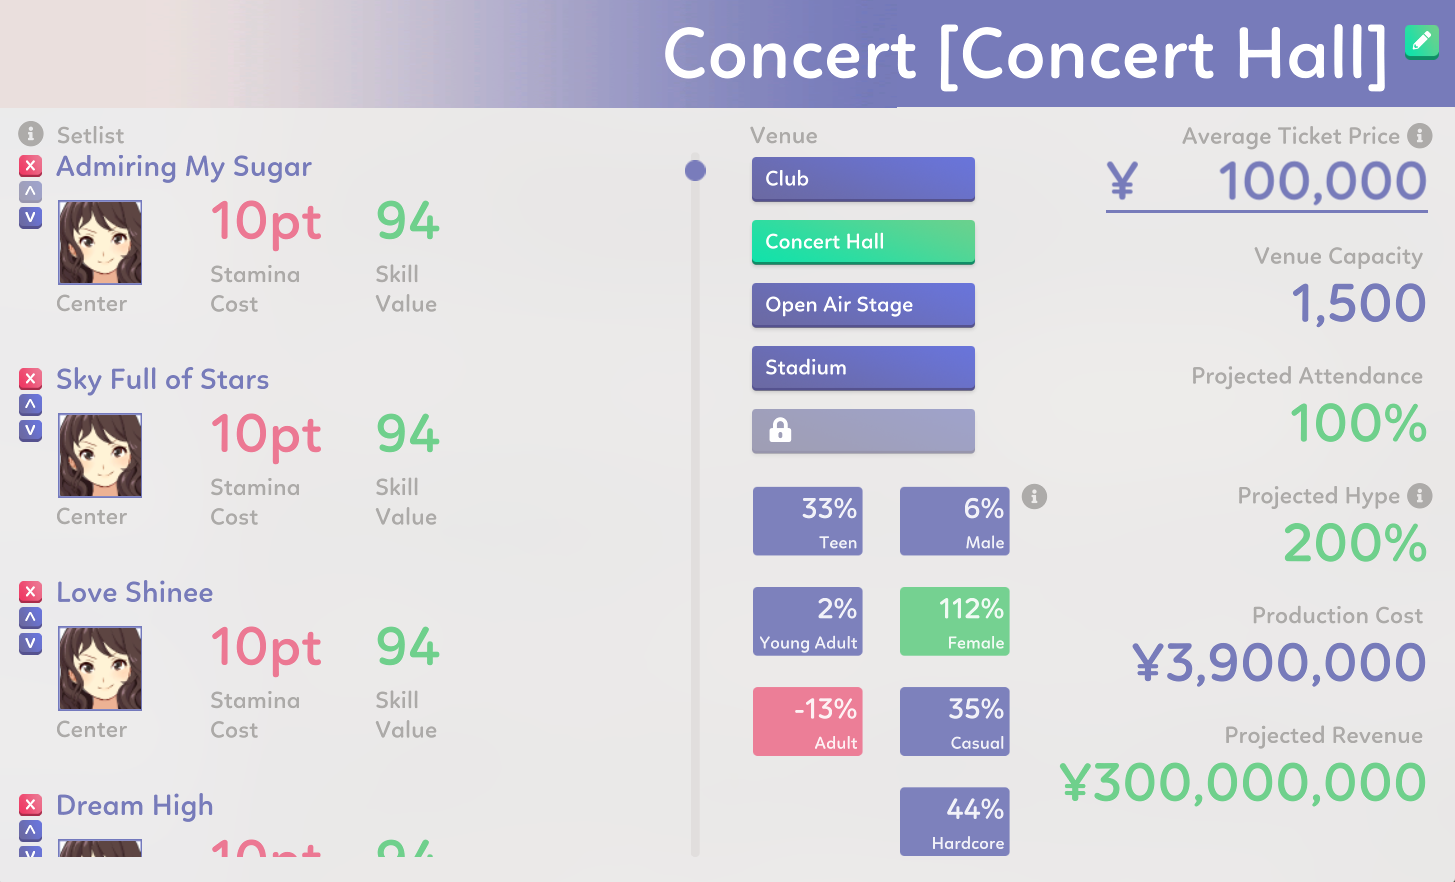The width and height of the screenshot is (1455, 882).
Task: Click the Setlist info icon
Action: tap(31, 133)
